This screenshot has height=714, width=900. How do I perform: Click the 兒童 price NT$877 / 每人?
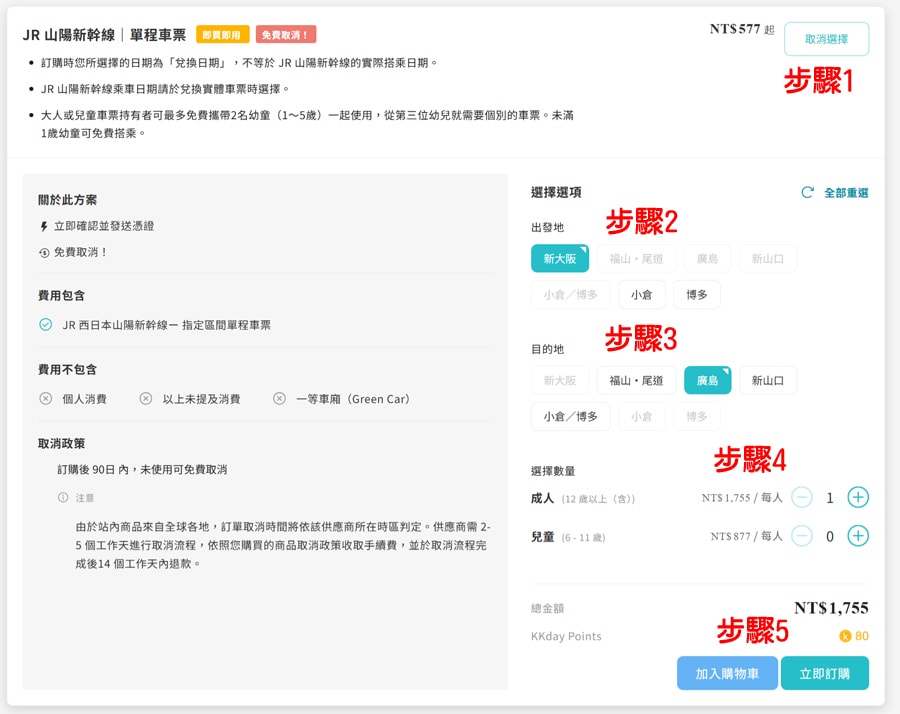point(746,536)
